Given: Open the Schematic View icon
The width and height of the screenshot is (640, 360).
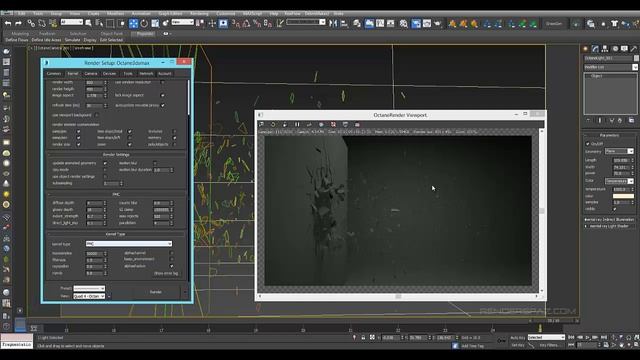Looking at the screenshot, I should click(391, 23).
